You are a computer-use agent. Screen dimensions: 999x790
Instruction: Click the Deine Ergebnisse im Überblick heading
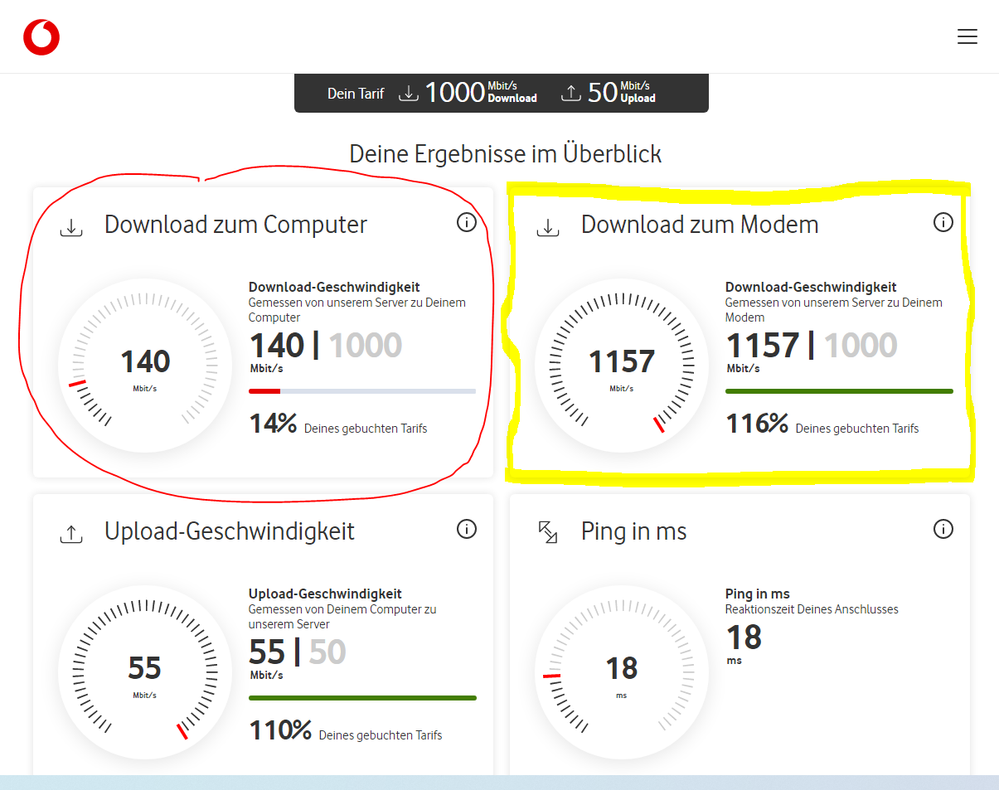coord(504,153)
